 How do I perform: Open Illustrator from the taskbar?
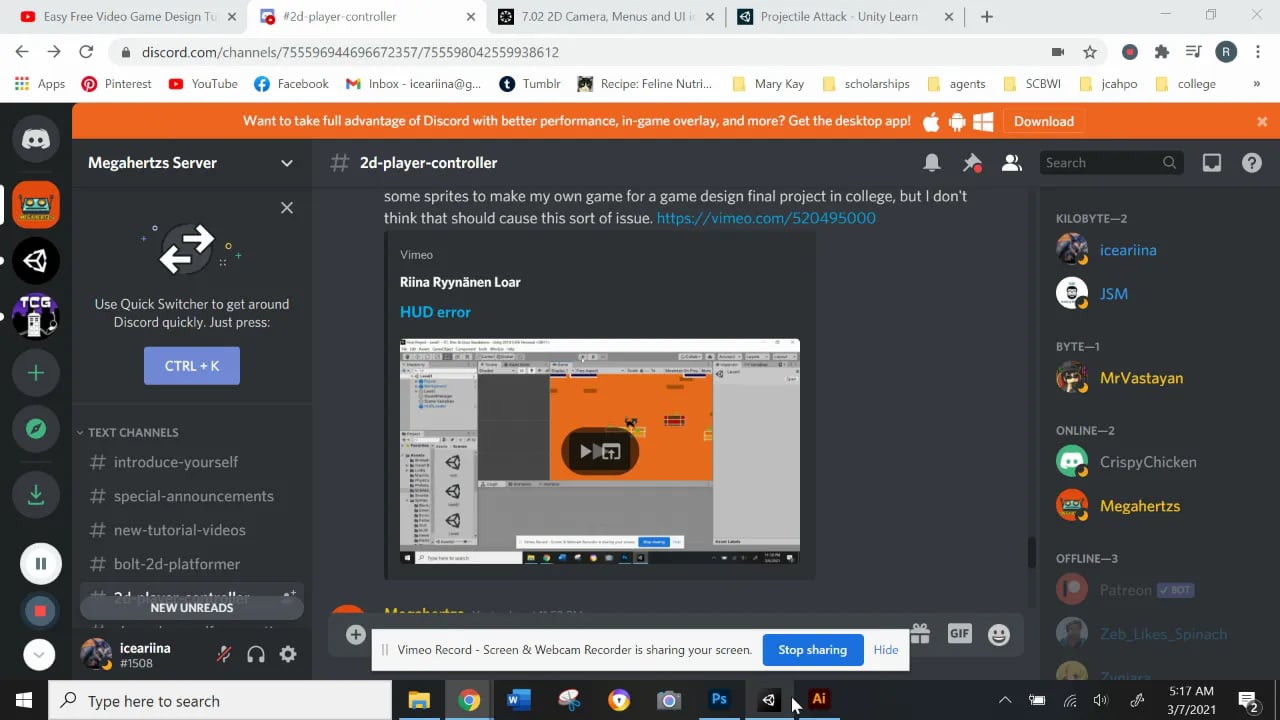[819, 700]
